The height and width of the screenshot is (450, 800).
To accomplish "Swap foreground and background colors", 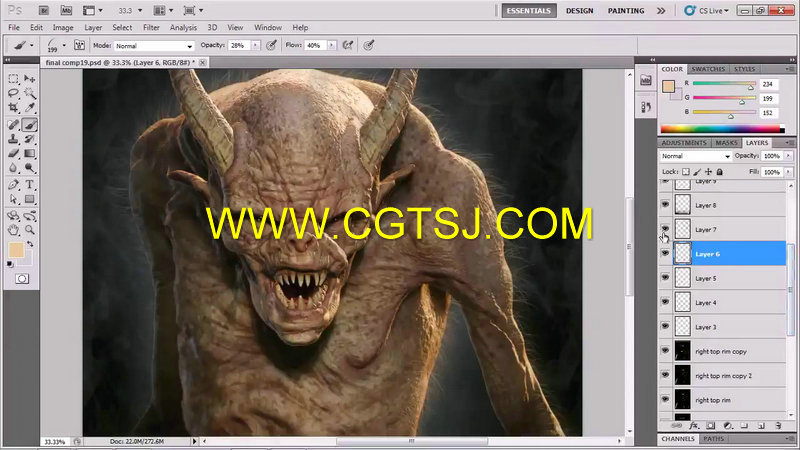I will click(31, 244).
